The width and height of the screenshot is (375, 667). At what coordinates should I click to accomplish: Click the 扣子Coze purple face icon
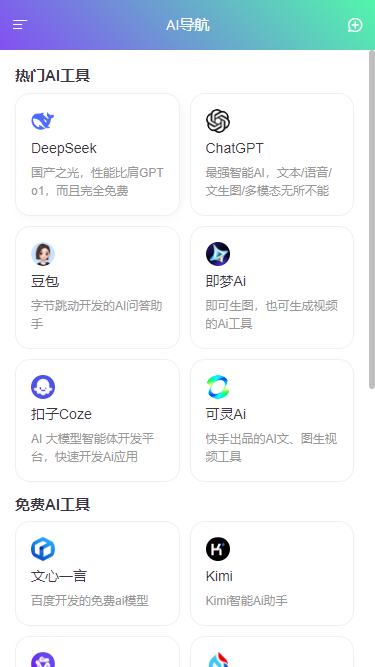point(43,387)
